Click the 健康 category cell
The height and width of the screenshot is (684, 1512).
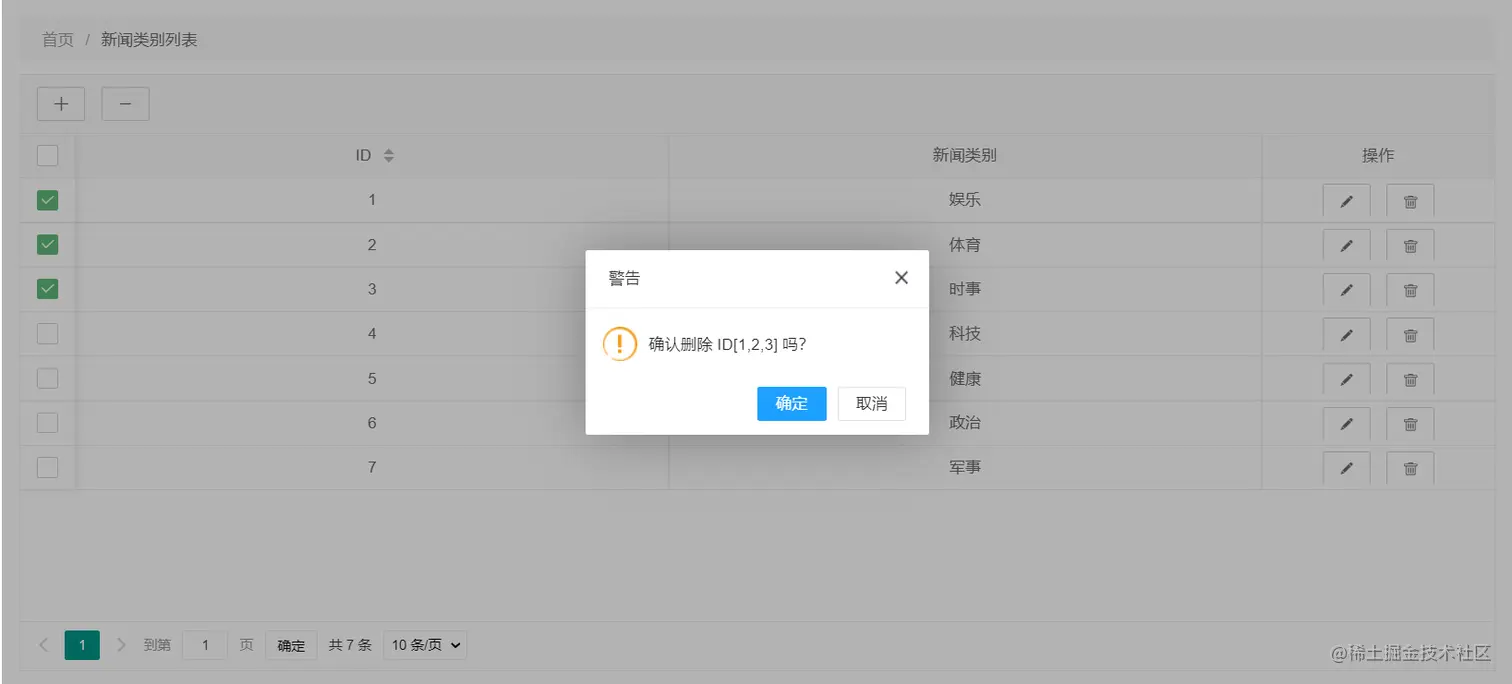pyautogui.click(x=965, y=379)
